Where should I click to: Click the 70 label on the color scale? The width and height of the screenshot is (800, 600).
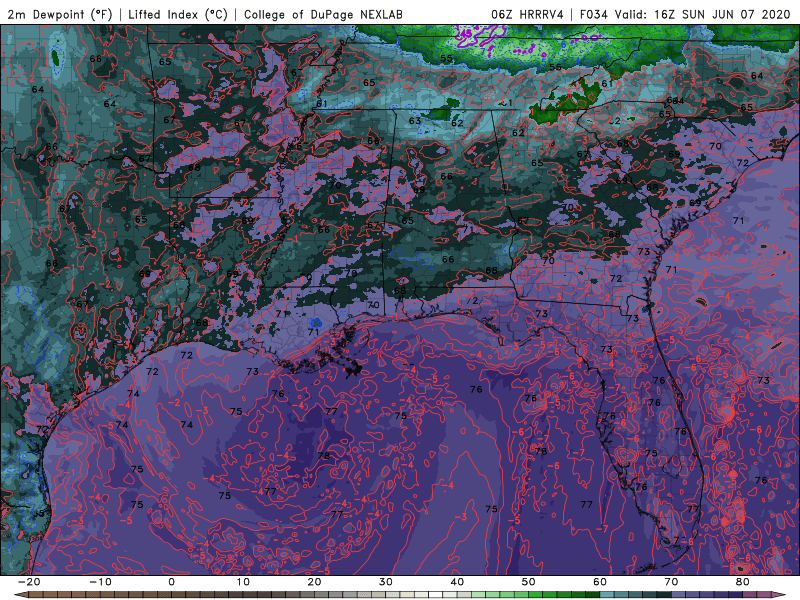click(x=671, y=582)
